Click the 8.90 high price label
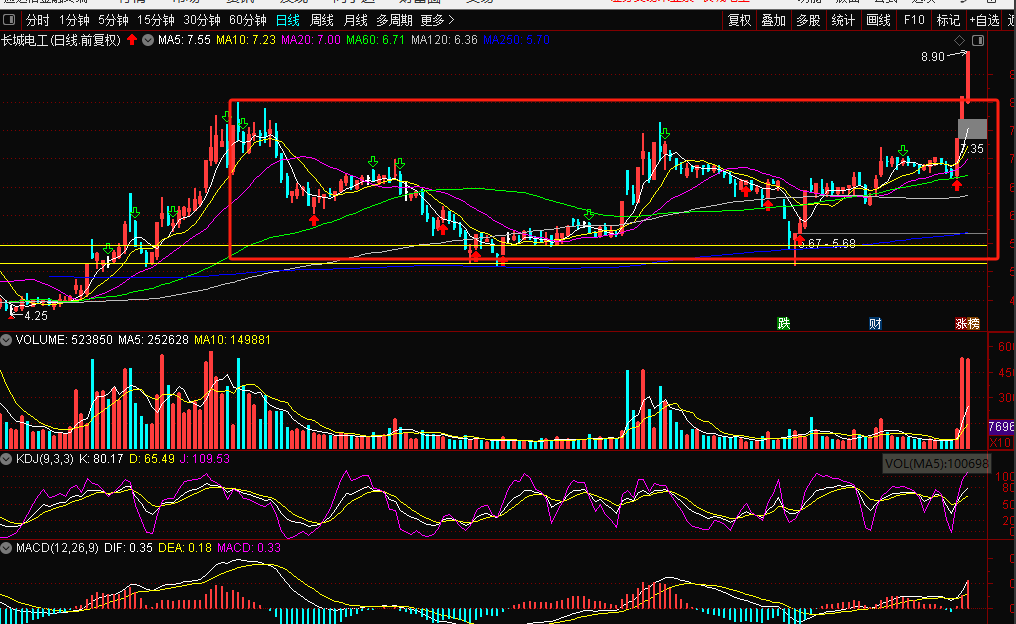 click(x=932, y=57)
